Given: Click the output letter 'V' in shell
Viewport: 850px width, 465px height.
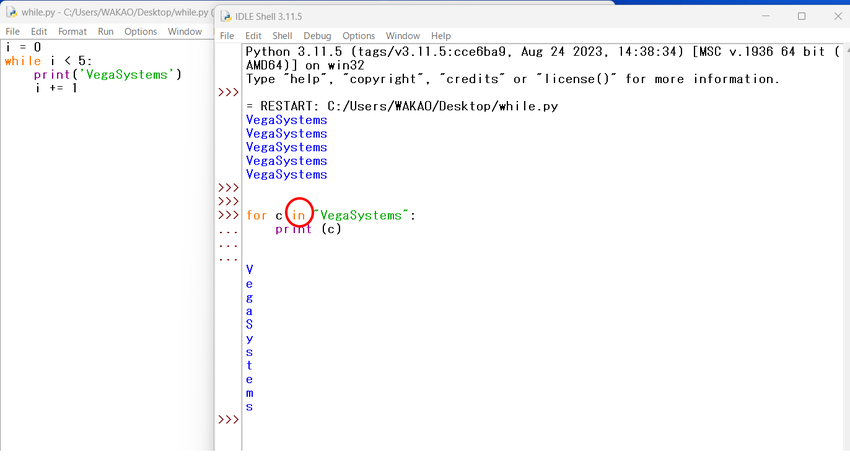Looking at the screenshot, I should point(249,269).
